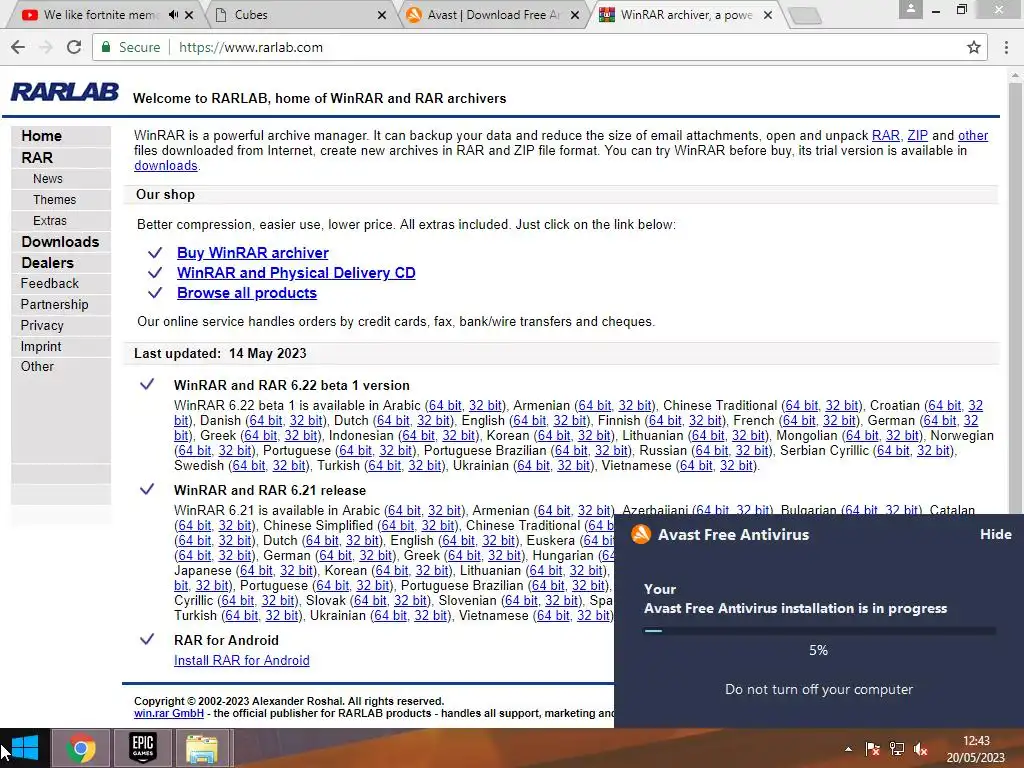Open Chrome three-dot menu

click(x=1006, y=47)
